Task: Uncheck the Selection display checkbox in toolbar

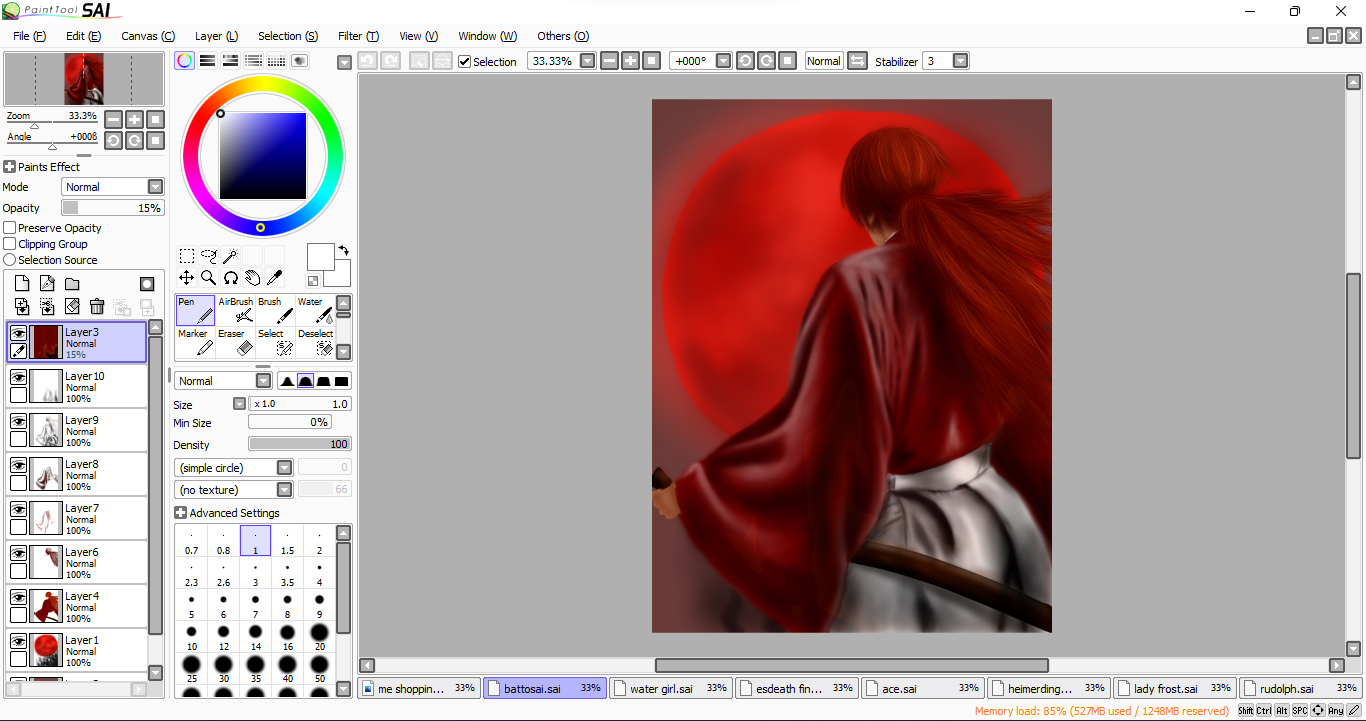Action: (465, 61)
